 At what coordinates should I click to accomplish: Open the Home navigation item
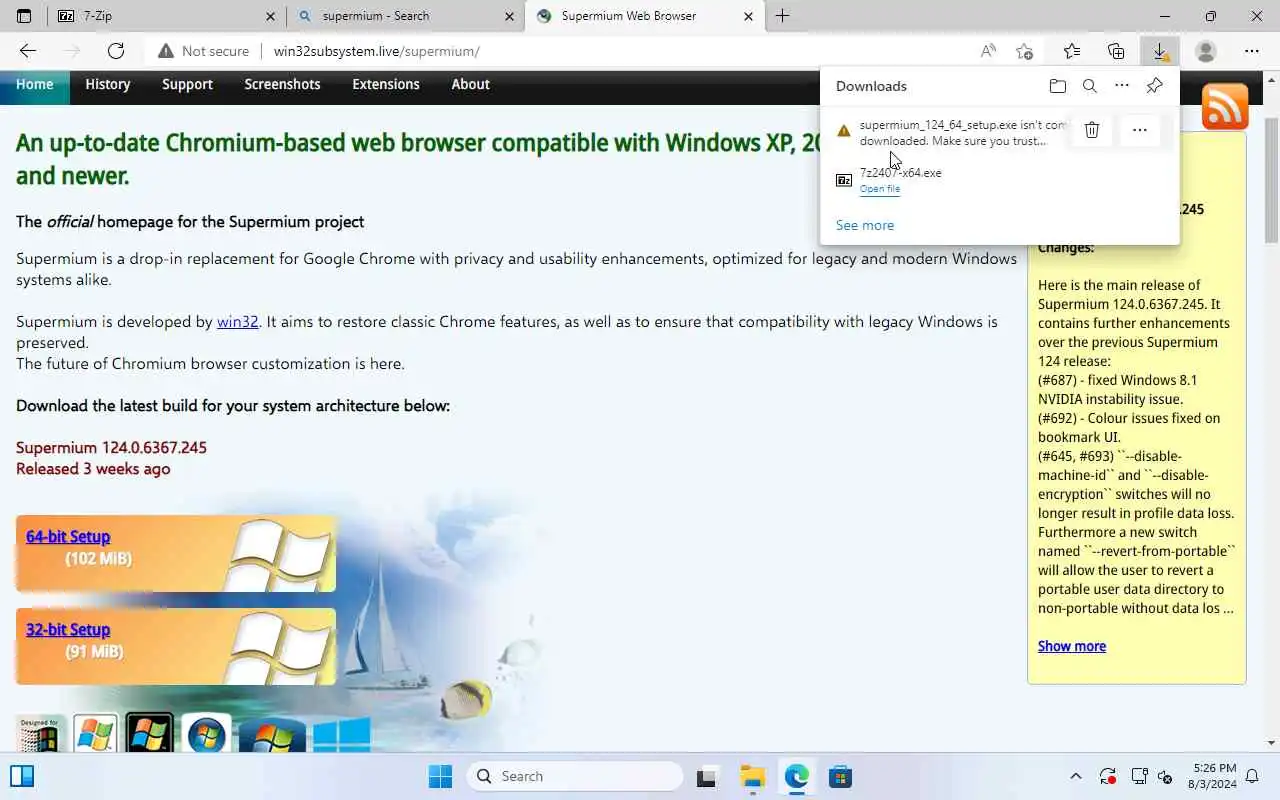click(34, 85)
